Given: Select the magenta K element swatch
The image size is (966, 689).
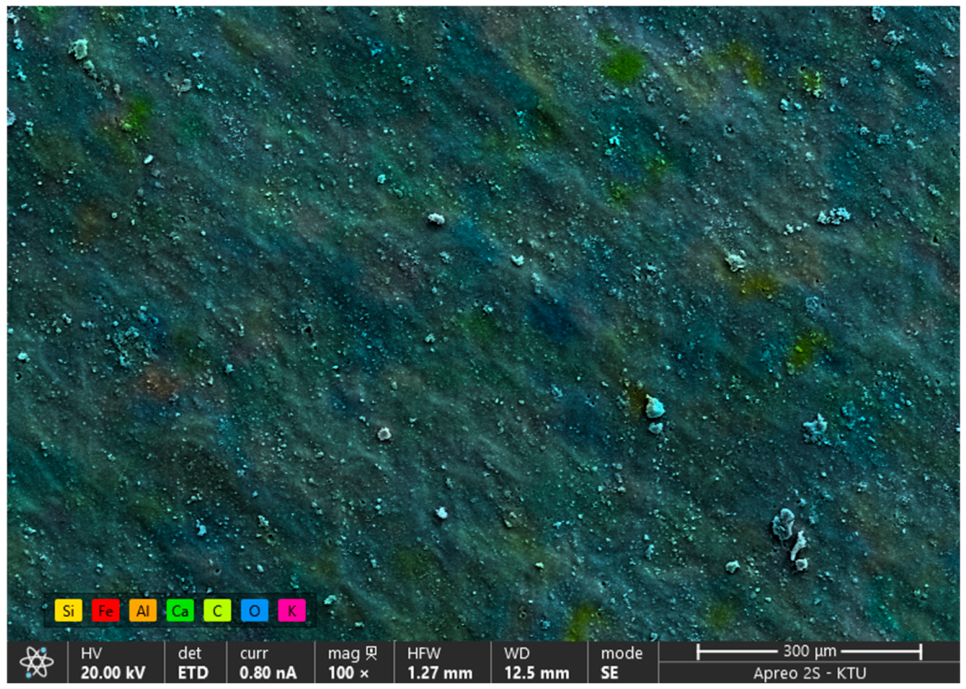Looking at the screenshot, I should click(x=292, y=611).
